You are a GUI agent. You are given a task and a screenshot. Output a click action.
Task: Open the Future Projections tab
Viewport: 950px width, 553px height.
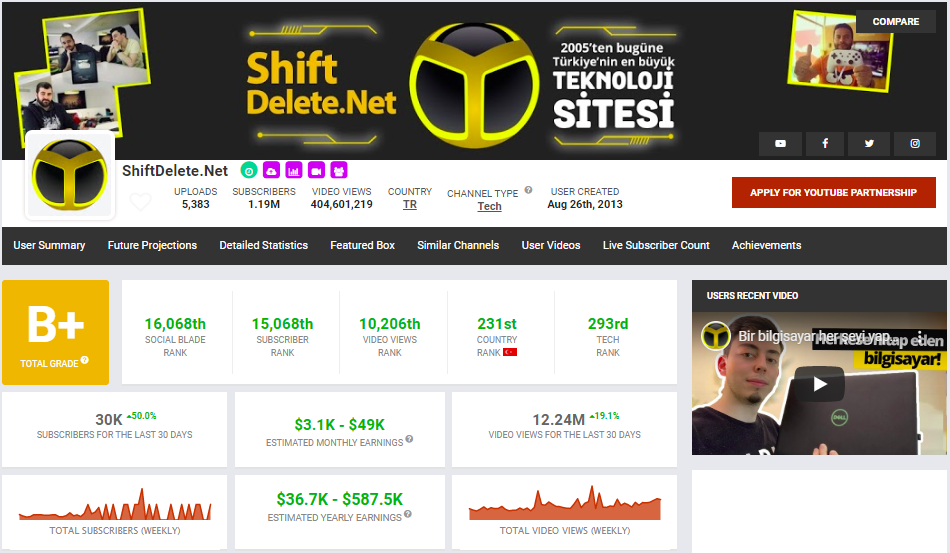(152, 245)
